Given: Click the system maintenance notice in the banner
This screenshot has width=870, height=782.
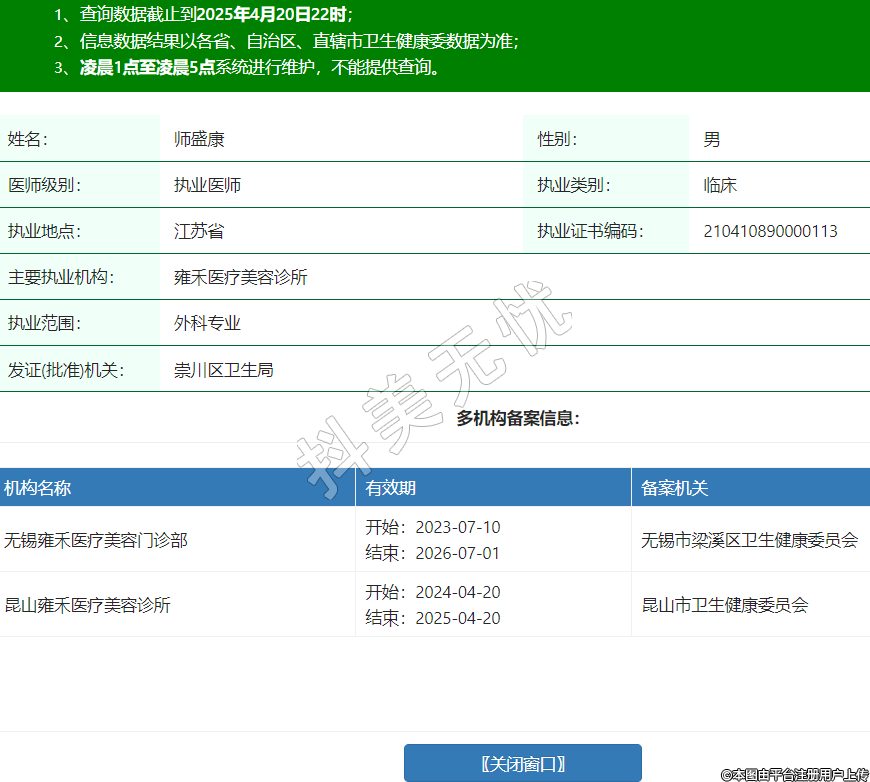Looking at the screenshot, I should point(260,68).
